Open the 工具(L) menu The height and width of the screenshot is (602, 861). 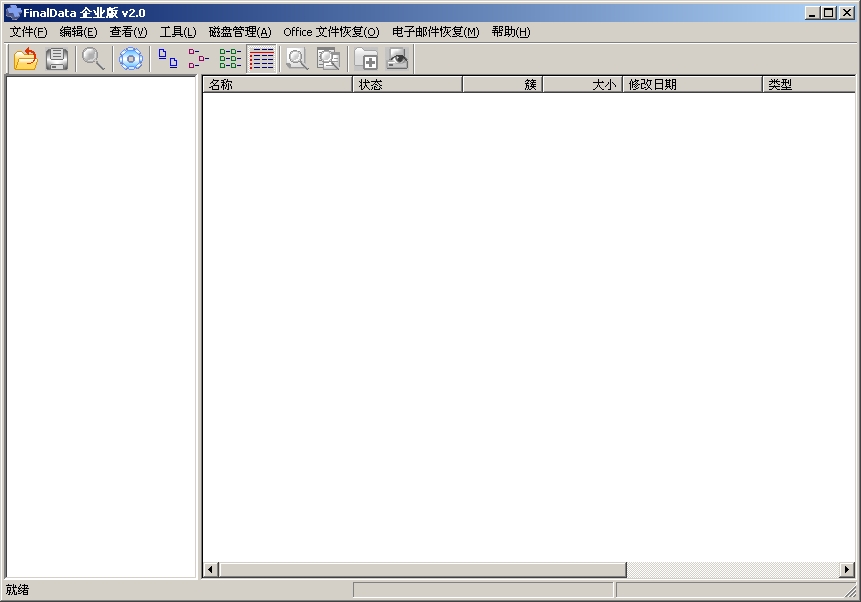click(x=178, y=32)
